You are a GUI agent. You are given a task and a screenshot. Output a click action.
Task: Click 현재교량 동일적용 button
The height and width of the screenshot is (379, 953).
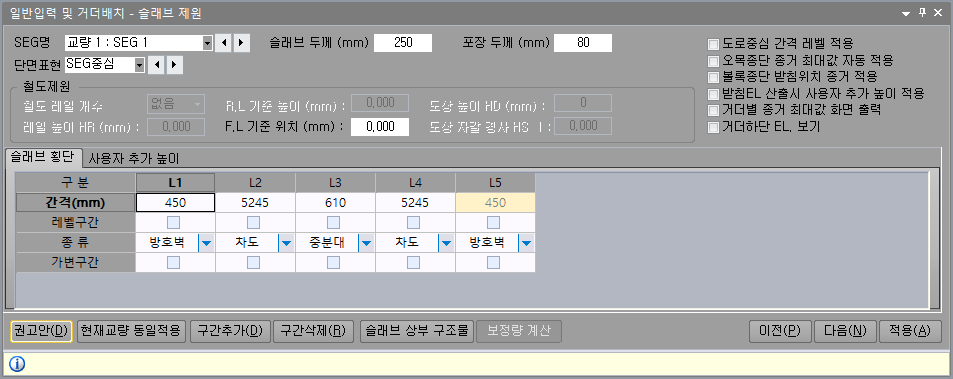click(x=131, y=330)
